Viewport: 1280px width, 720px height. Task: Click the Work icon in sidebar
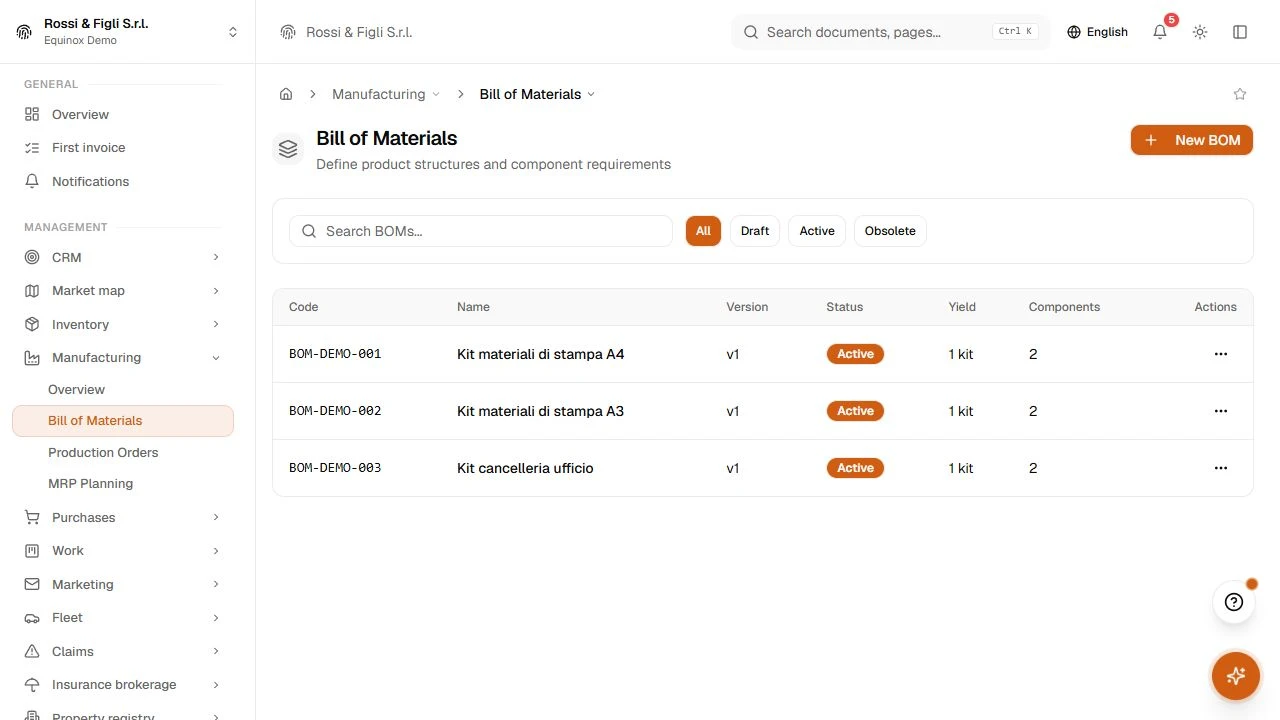tap(32, 551)
